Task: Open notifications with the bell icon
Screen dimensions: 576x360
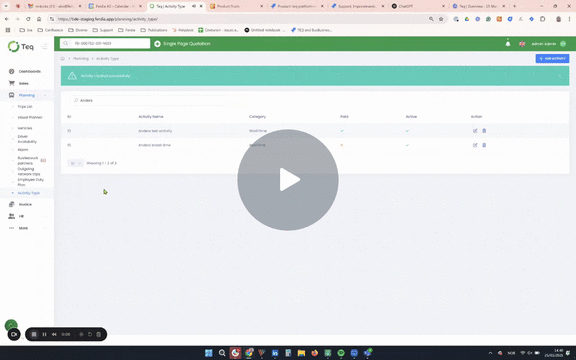Action: pyautogui.click(x=508, y=44)
